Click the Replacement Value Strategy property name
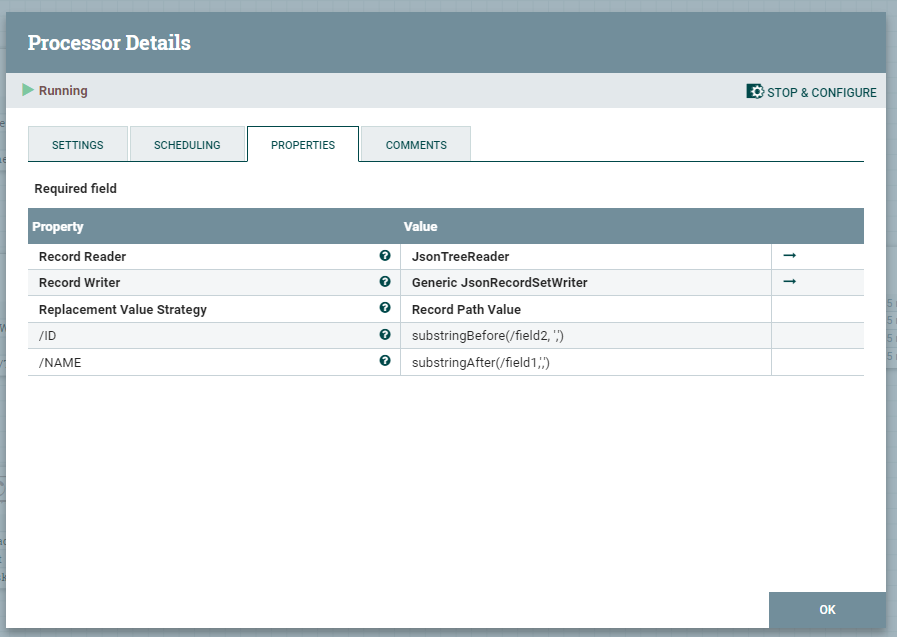Viewport: 897px width, 637px height. (x=122, y=309)
